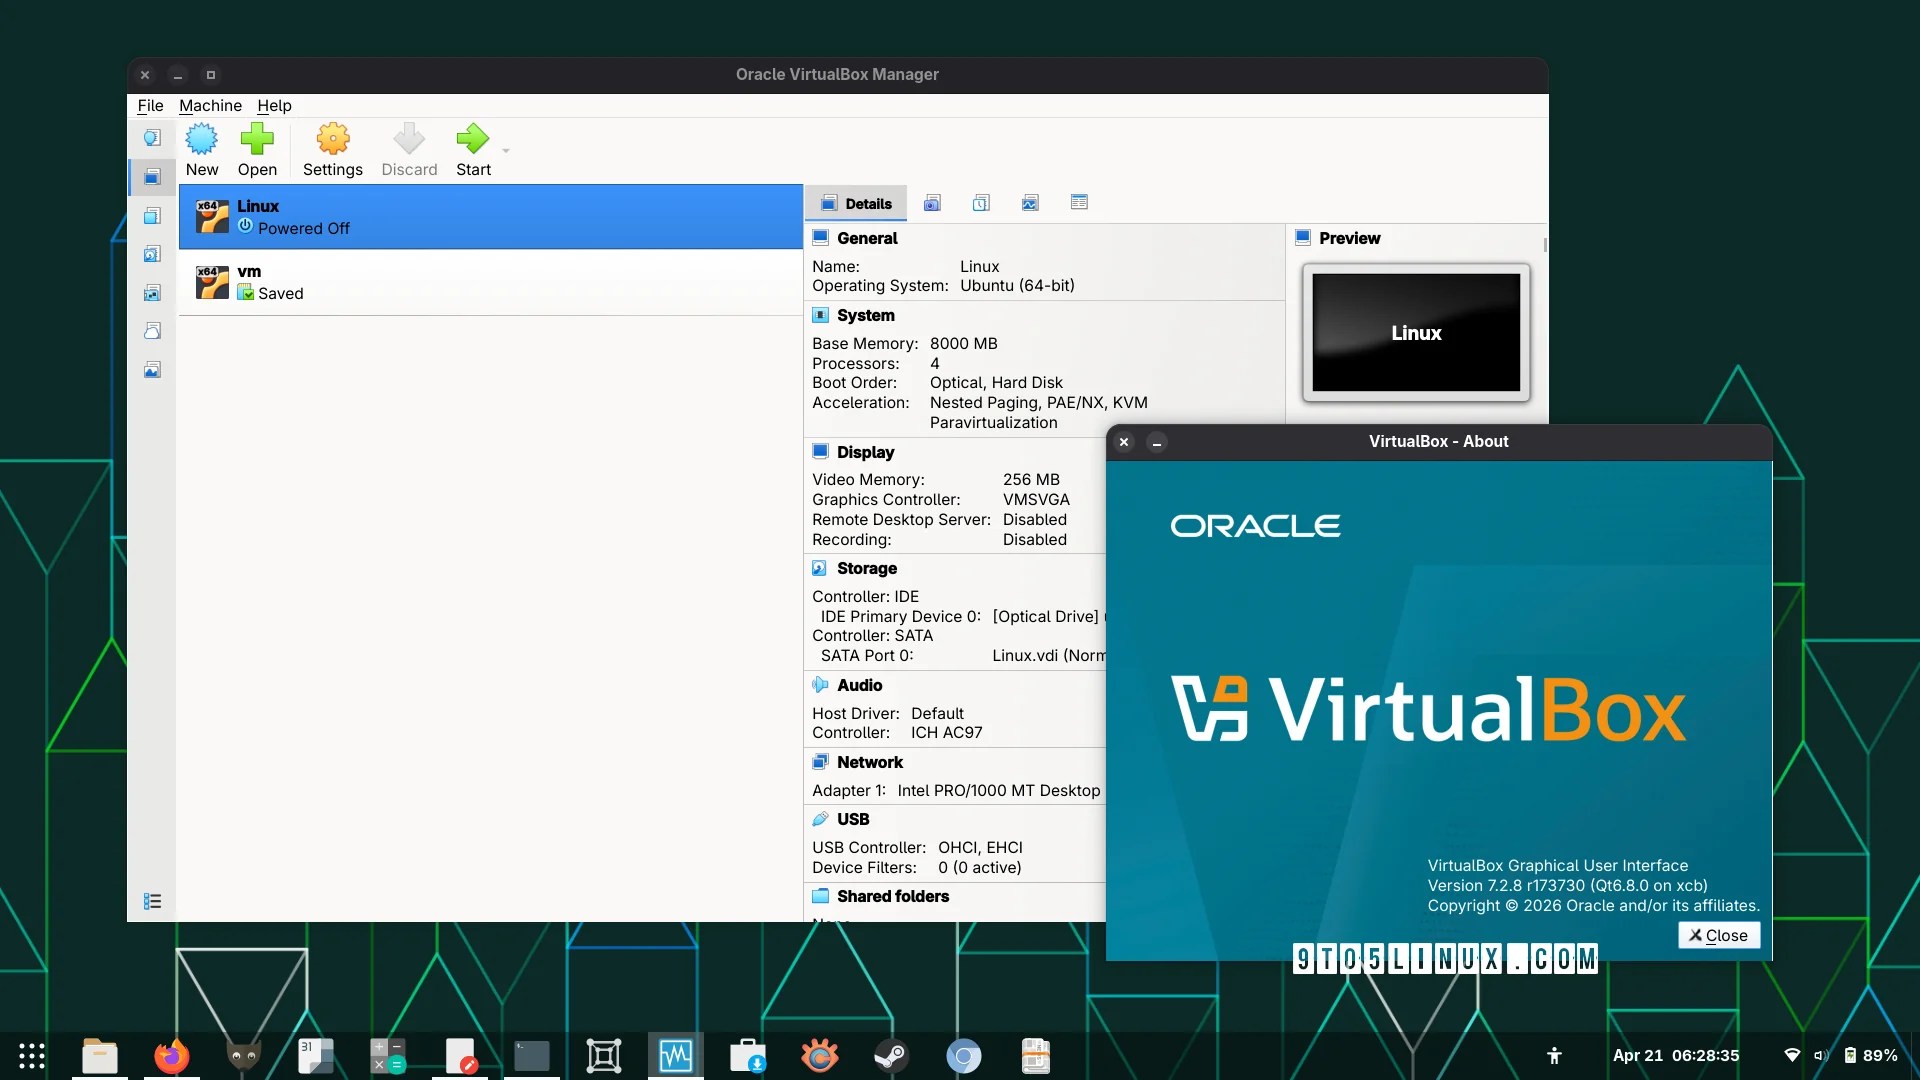
Task: Open the Snapshots view
Action: [932, 203]
